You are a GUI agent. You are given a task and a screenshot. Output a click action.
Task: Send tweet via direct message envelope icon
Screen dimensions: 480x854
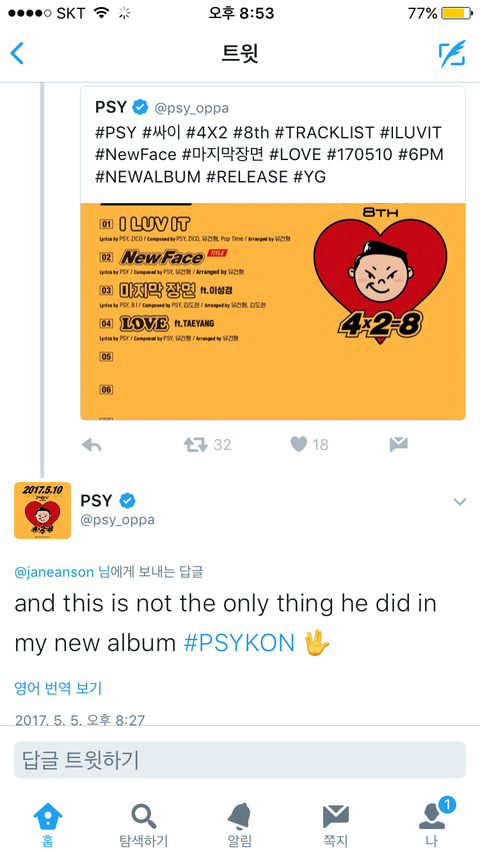[399, 445]
